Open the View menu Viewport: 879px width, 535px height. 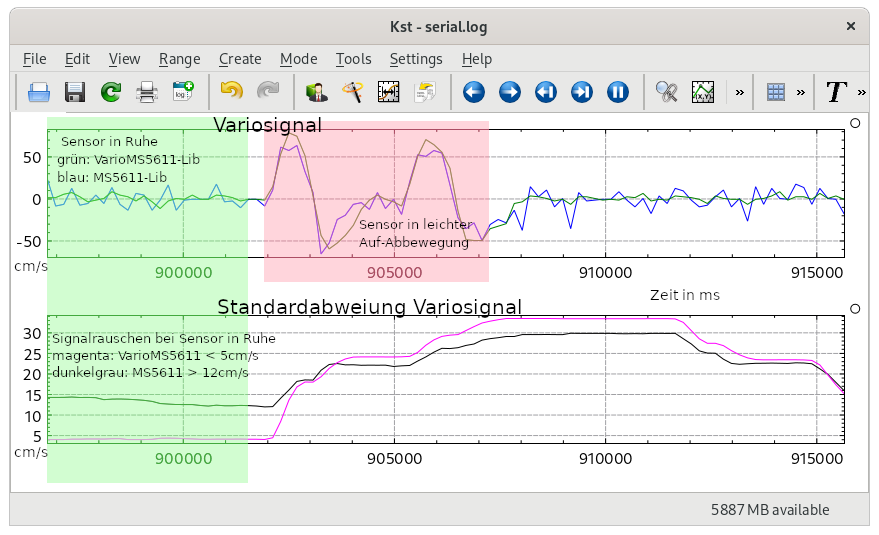tap(124, 59)
